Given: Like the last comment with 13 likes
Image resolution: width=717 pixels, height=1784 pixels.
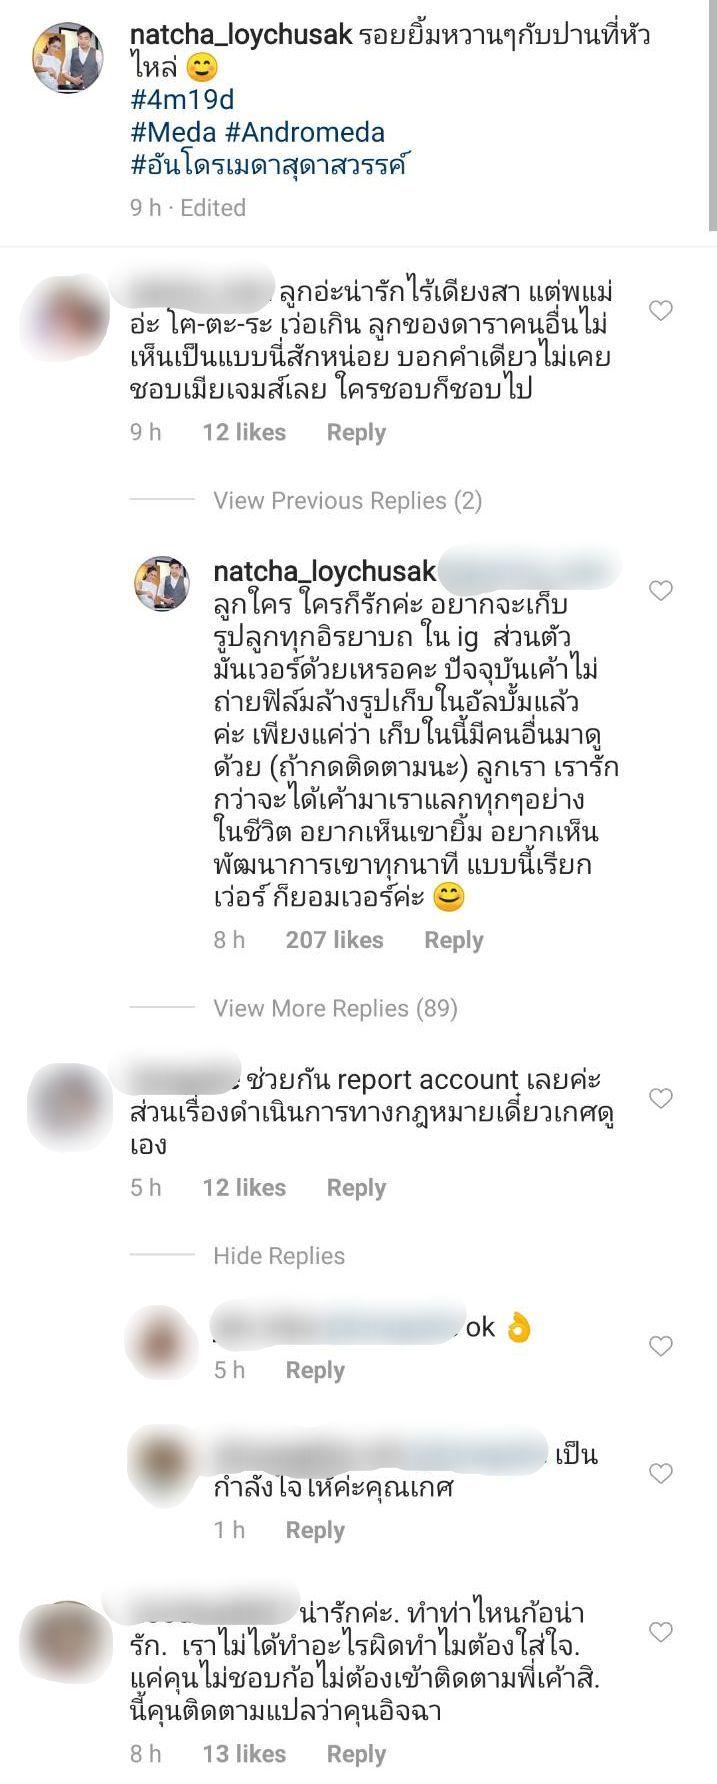Looking at the screenshot, I should tap(660, 1632).
